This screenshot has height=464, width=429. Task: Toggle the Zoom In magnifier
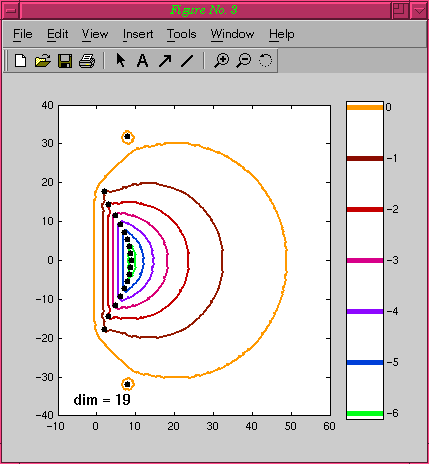[x=222, y=61]
